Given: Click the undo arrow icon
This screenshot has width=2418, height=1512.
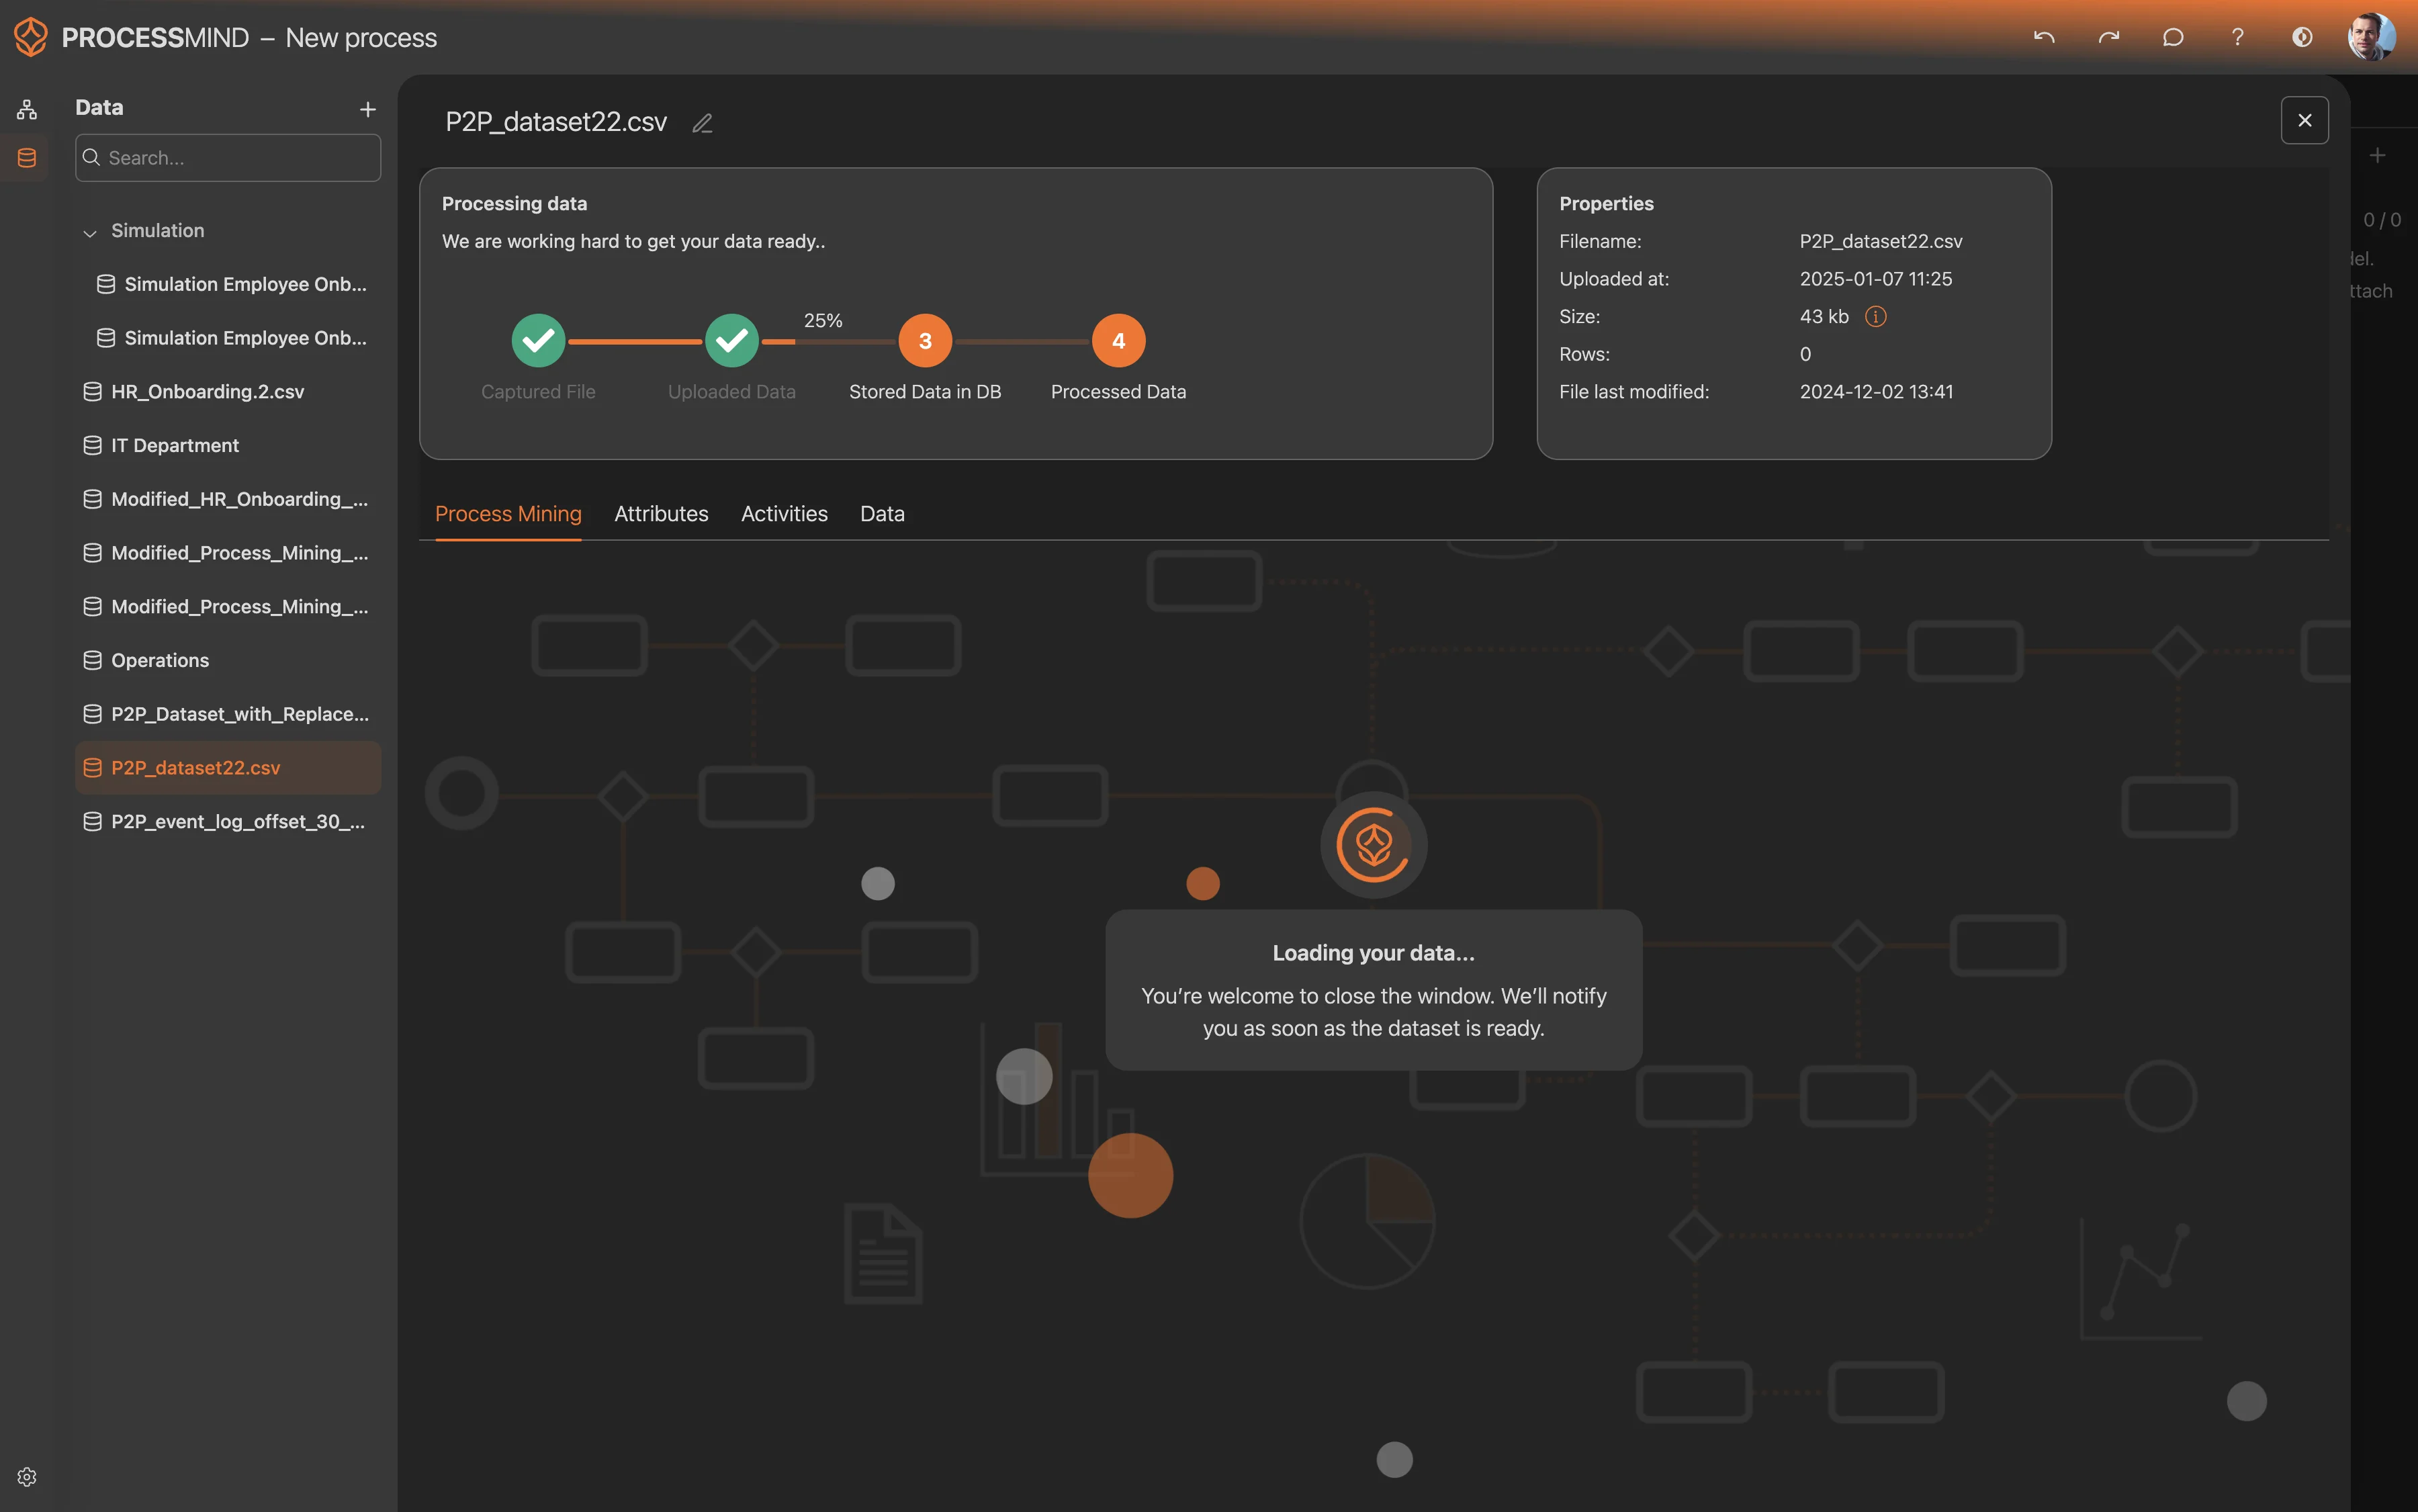Looking at the screenshot, I should pyautogui.click(x=2043, y=38).
